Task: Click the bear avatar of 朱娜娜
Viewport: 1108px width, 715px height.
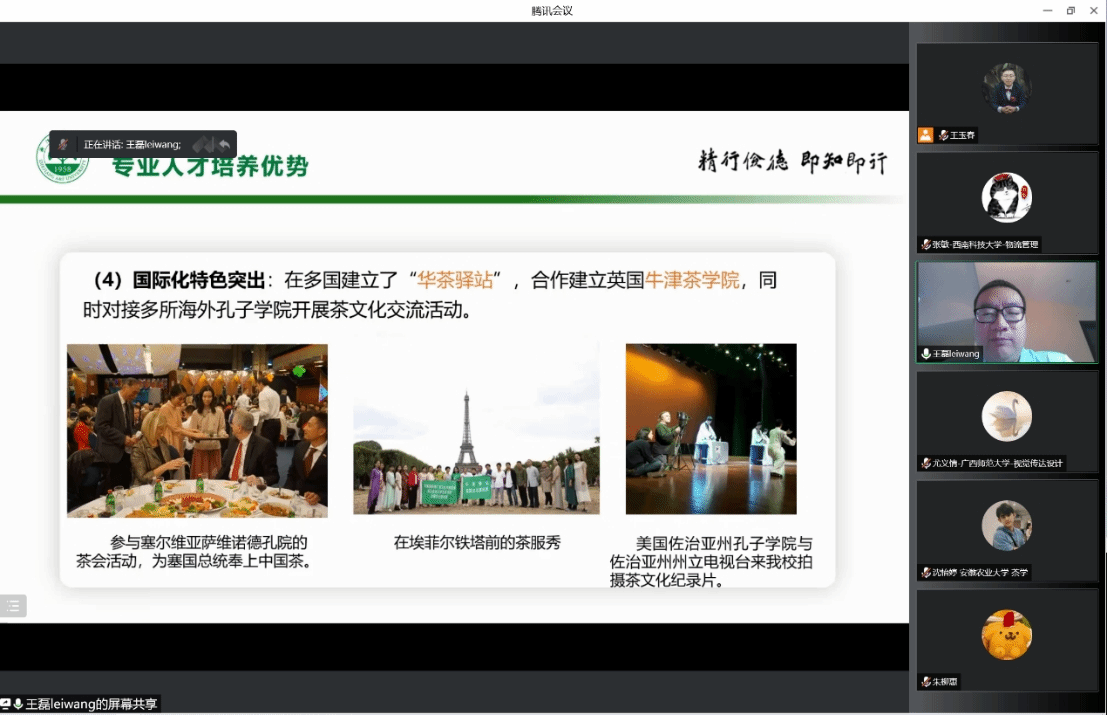Action: [1006, 634]
